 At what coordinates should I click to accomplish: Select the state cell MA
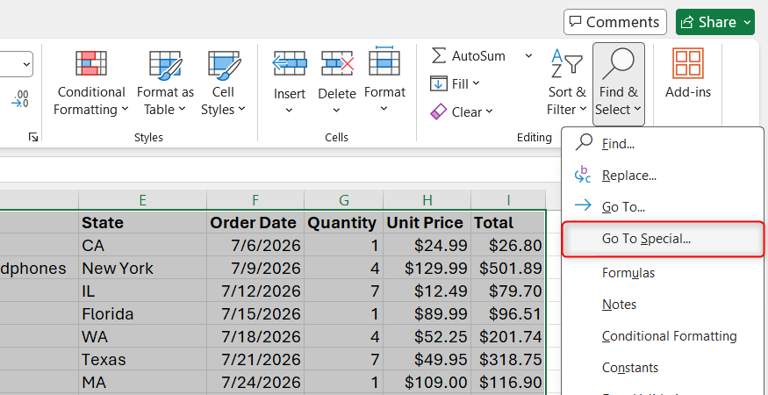(143, 382)
